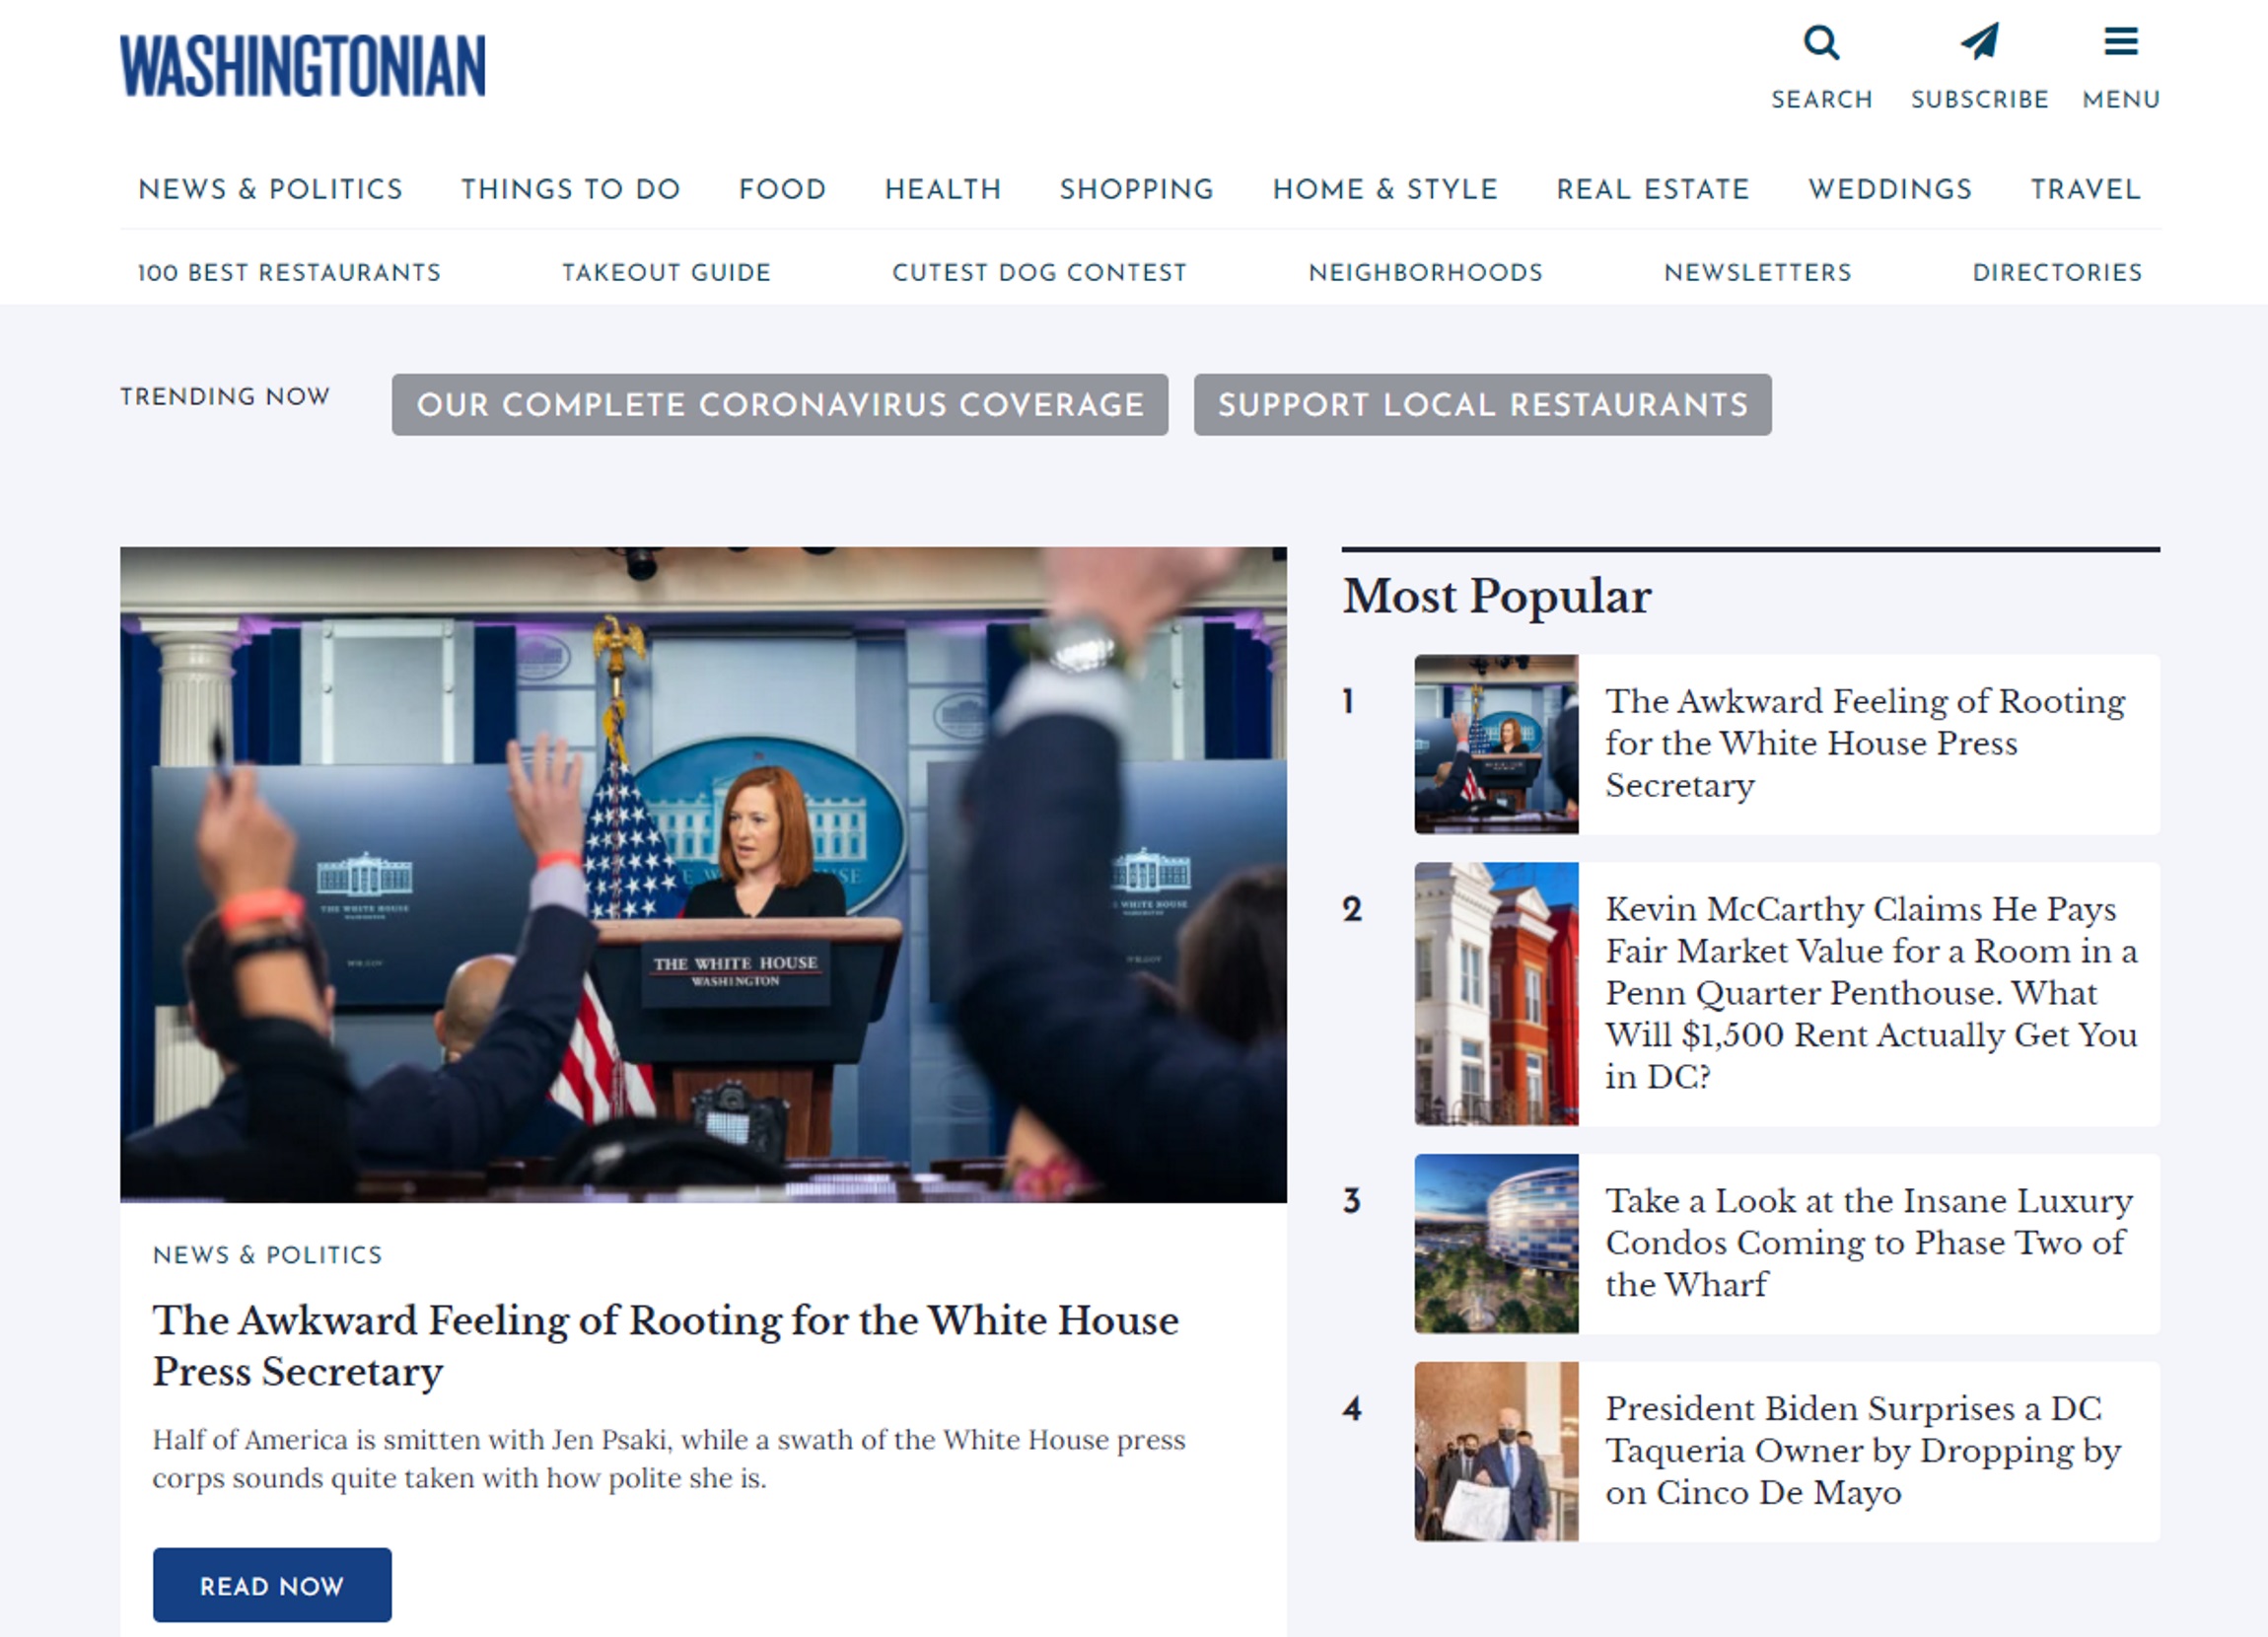2268x1637 pixels.
Task: Open the row houses thumbnail in Most Popular
Action: [1496, 994]
